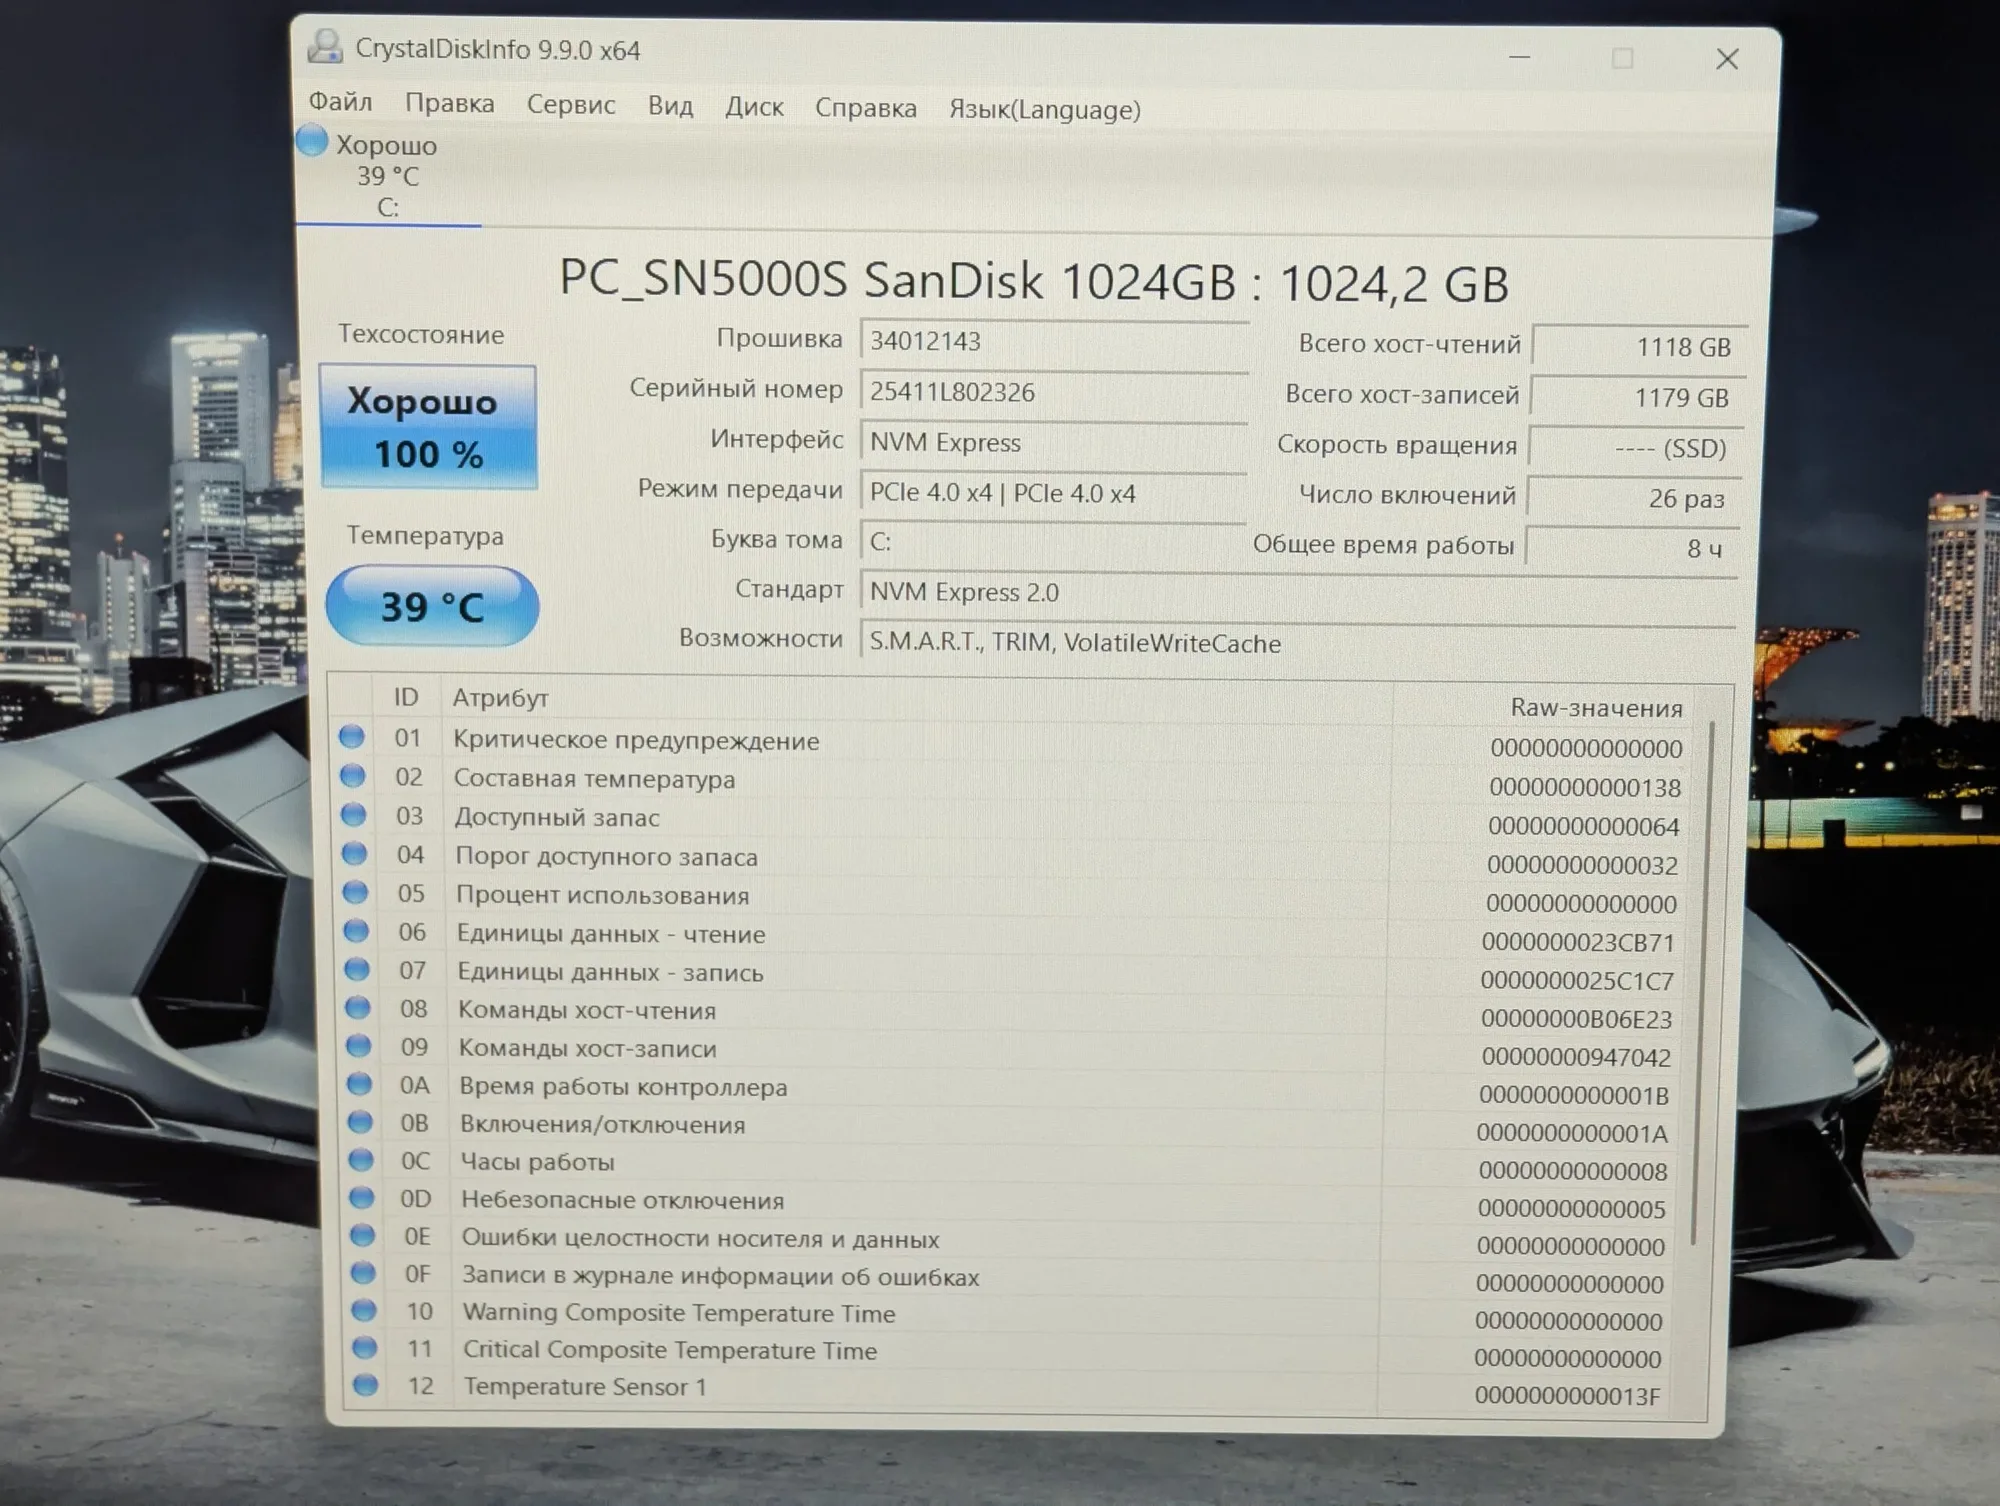
Task: Click status orb for Команды хост-чтения row
Action: point(358,1007)
